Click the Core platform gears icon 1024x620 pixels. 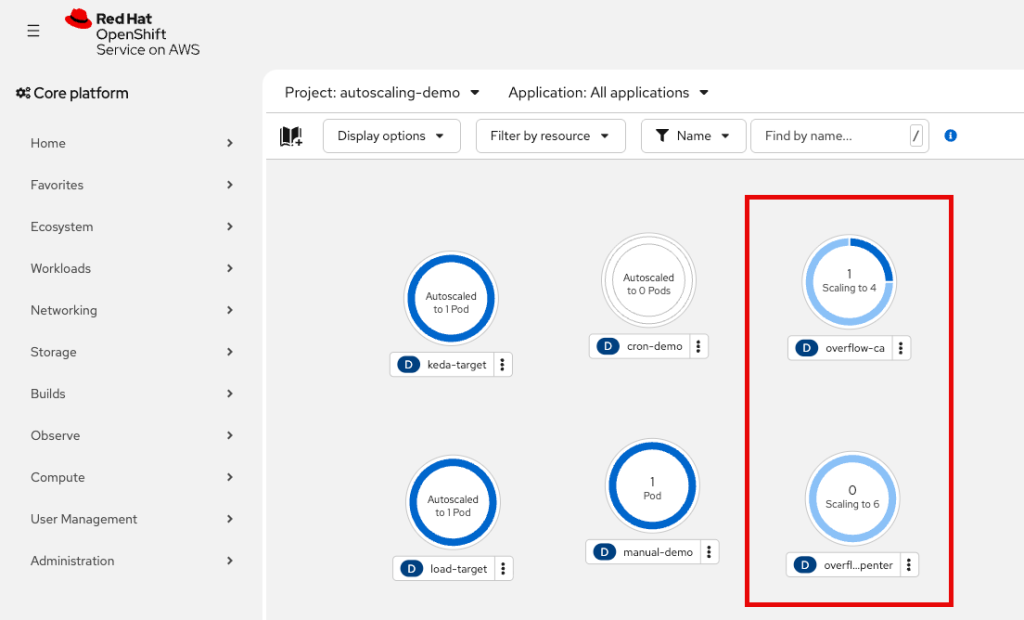coord(23,93)
